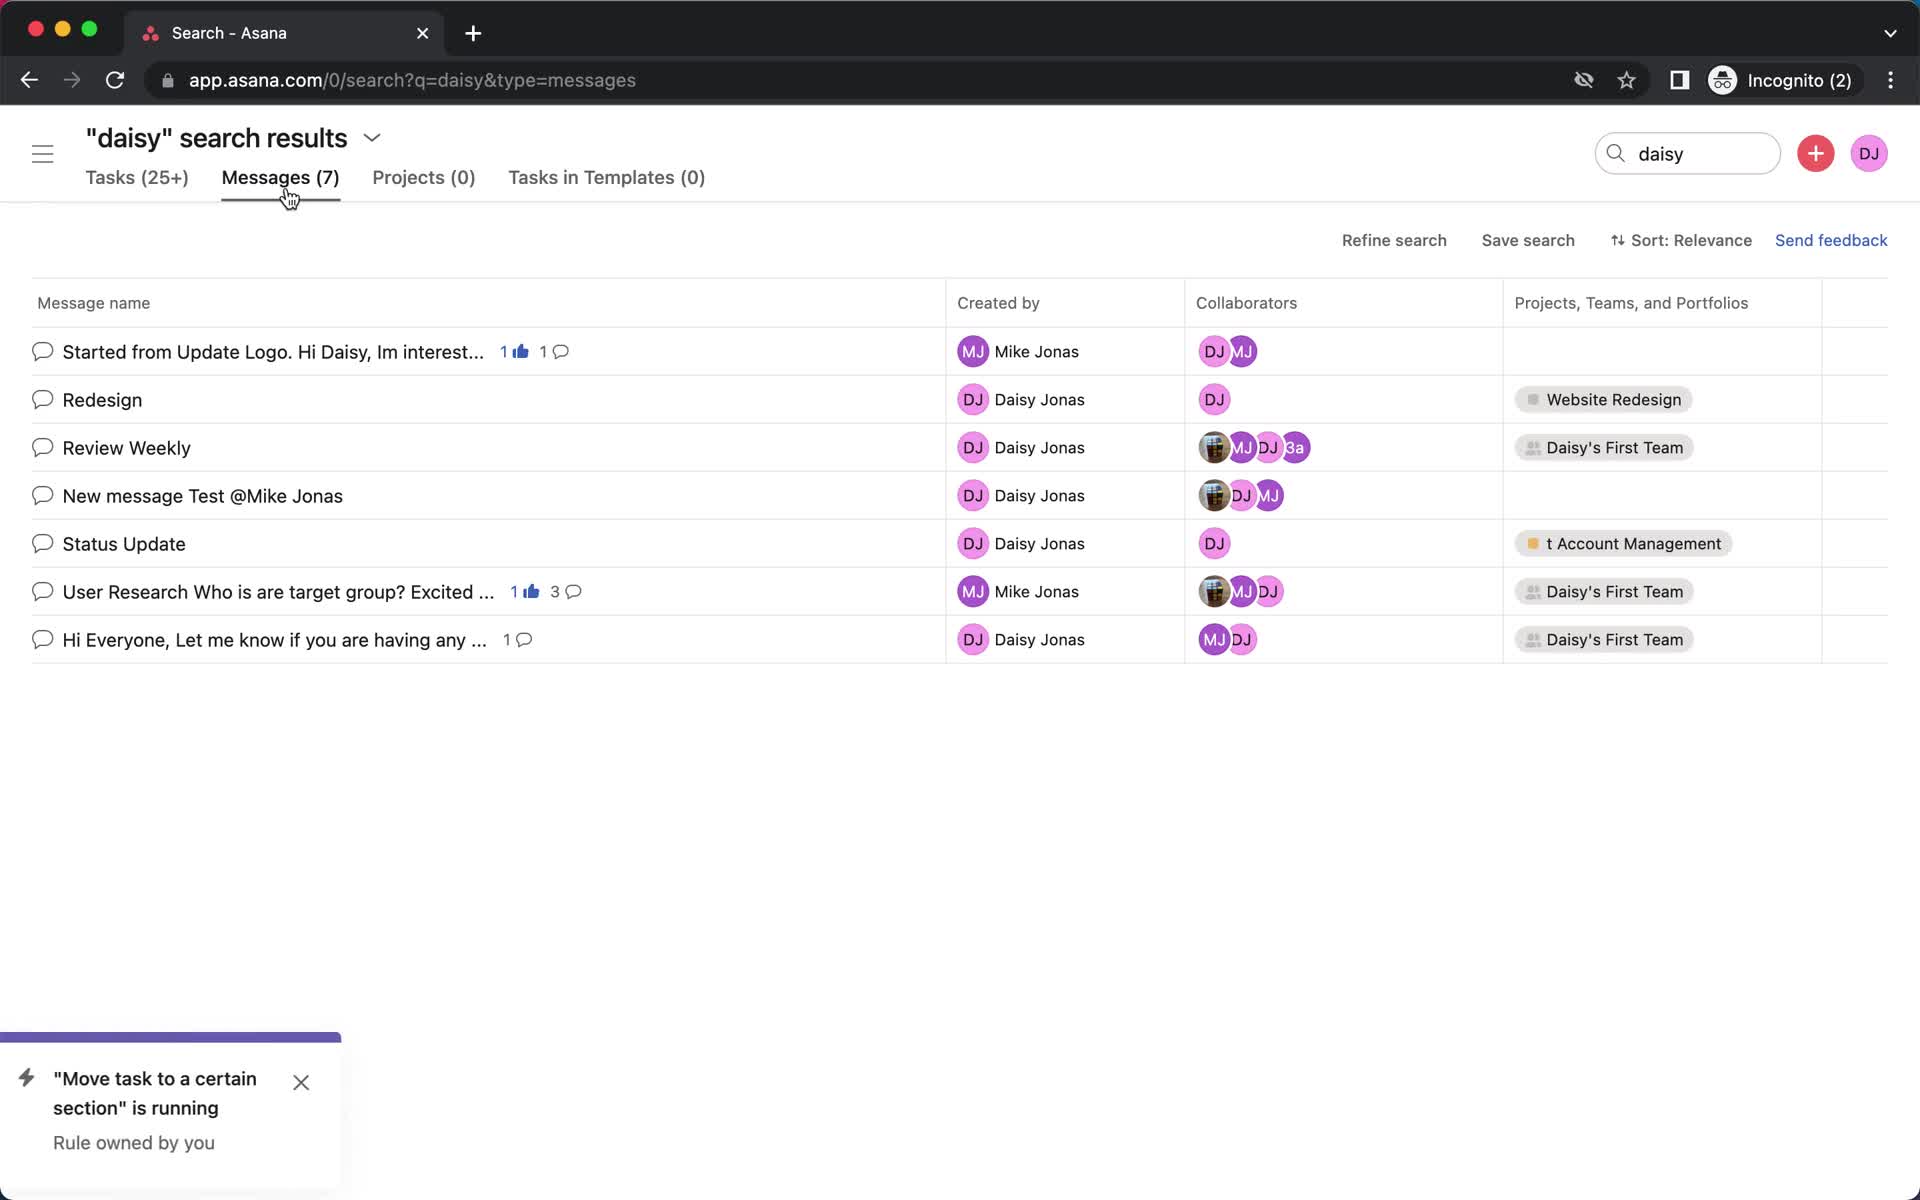Click MJ collaborator avatar in Hi Everyone row
Viewport: 1920px width, 1200px height.
[1213, 639]
